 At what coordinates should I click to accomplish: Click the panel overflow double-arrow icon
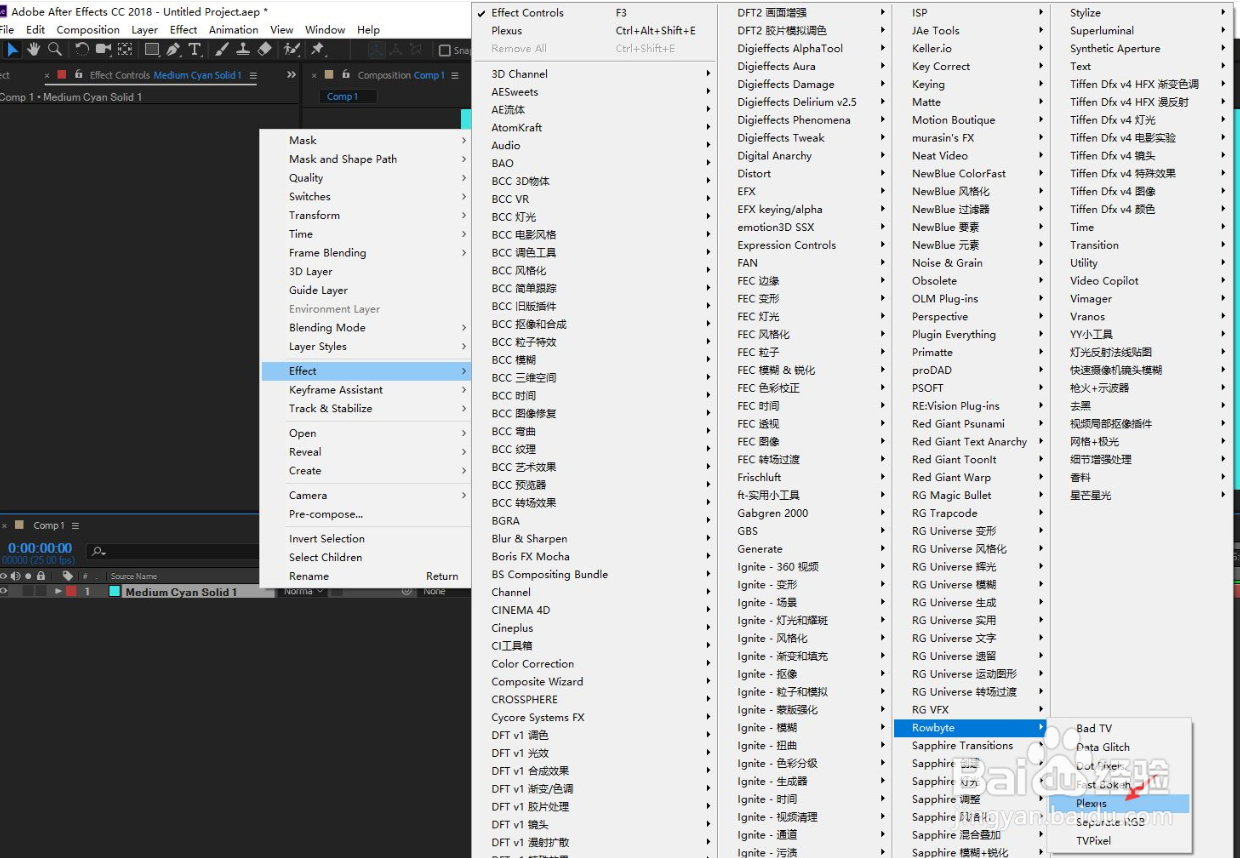click(x=292, y=75)
